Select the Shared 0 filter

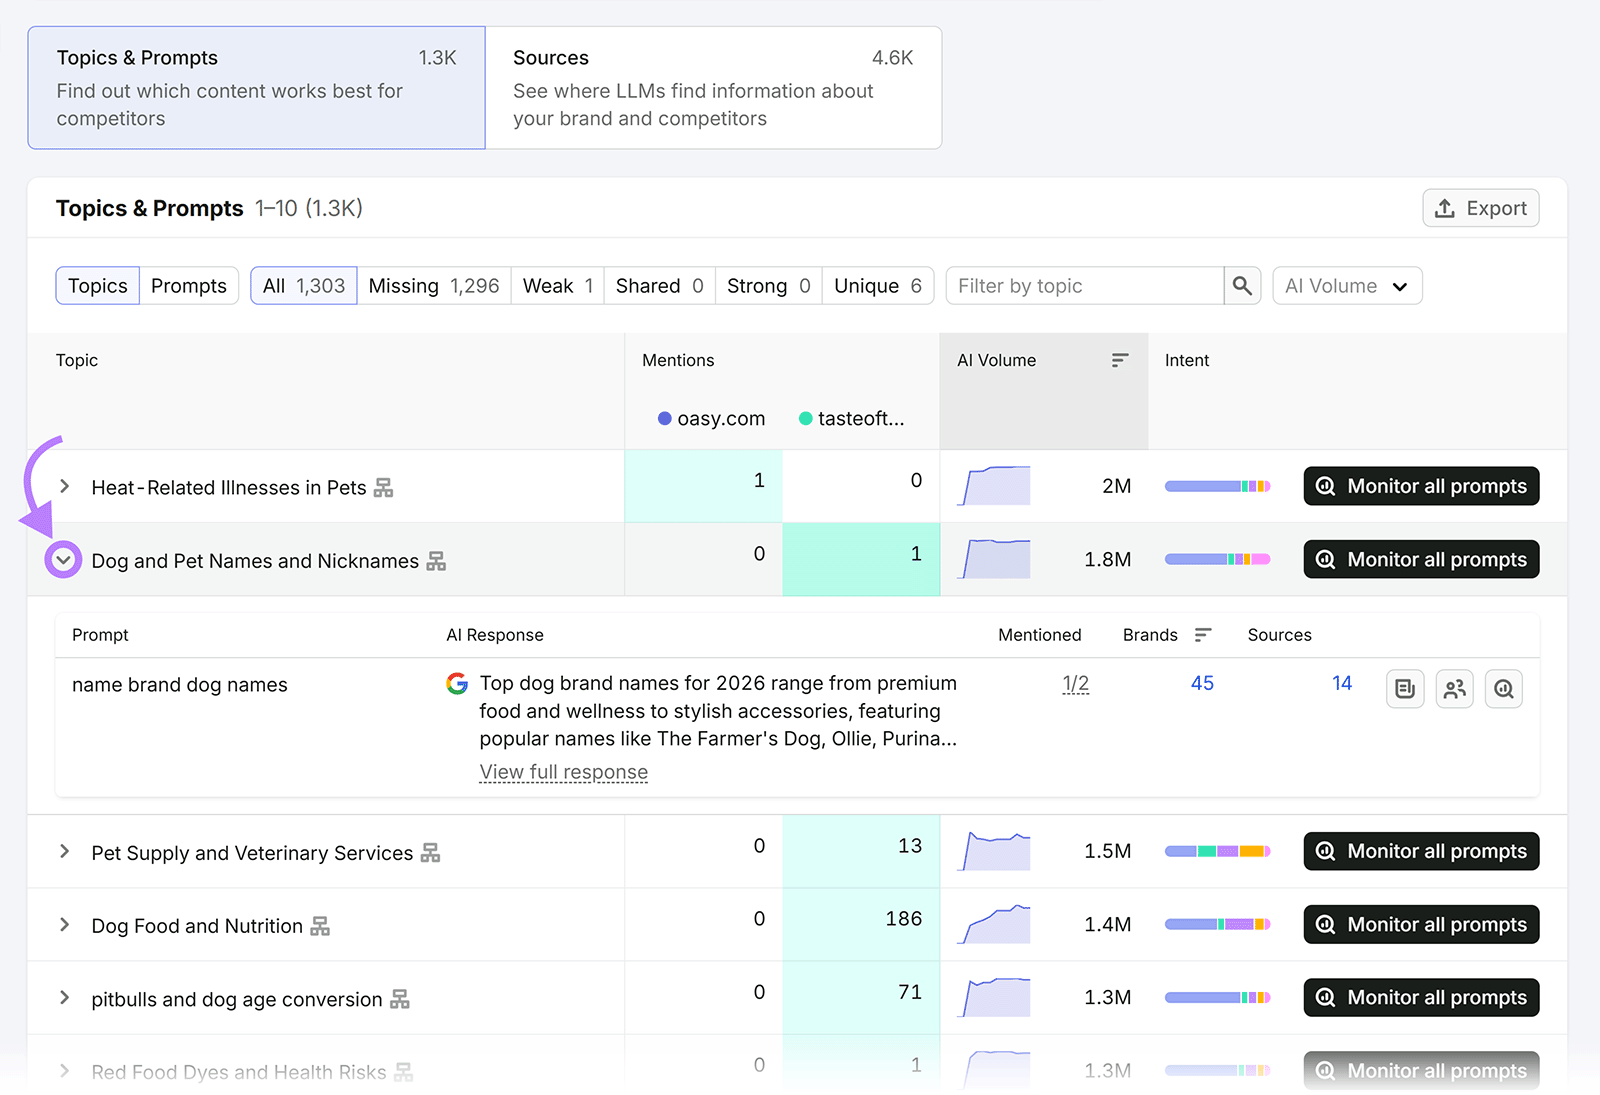pyautogui.click(x=660, y=286)
